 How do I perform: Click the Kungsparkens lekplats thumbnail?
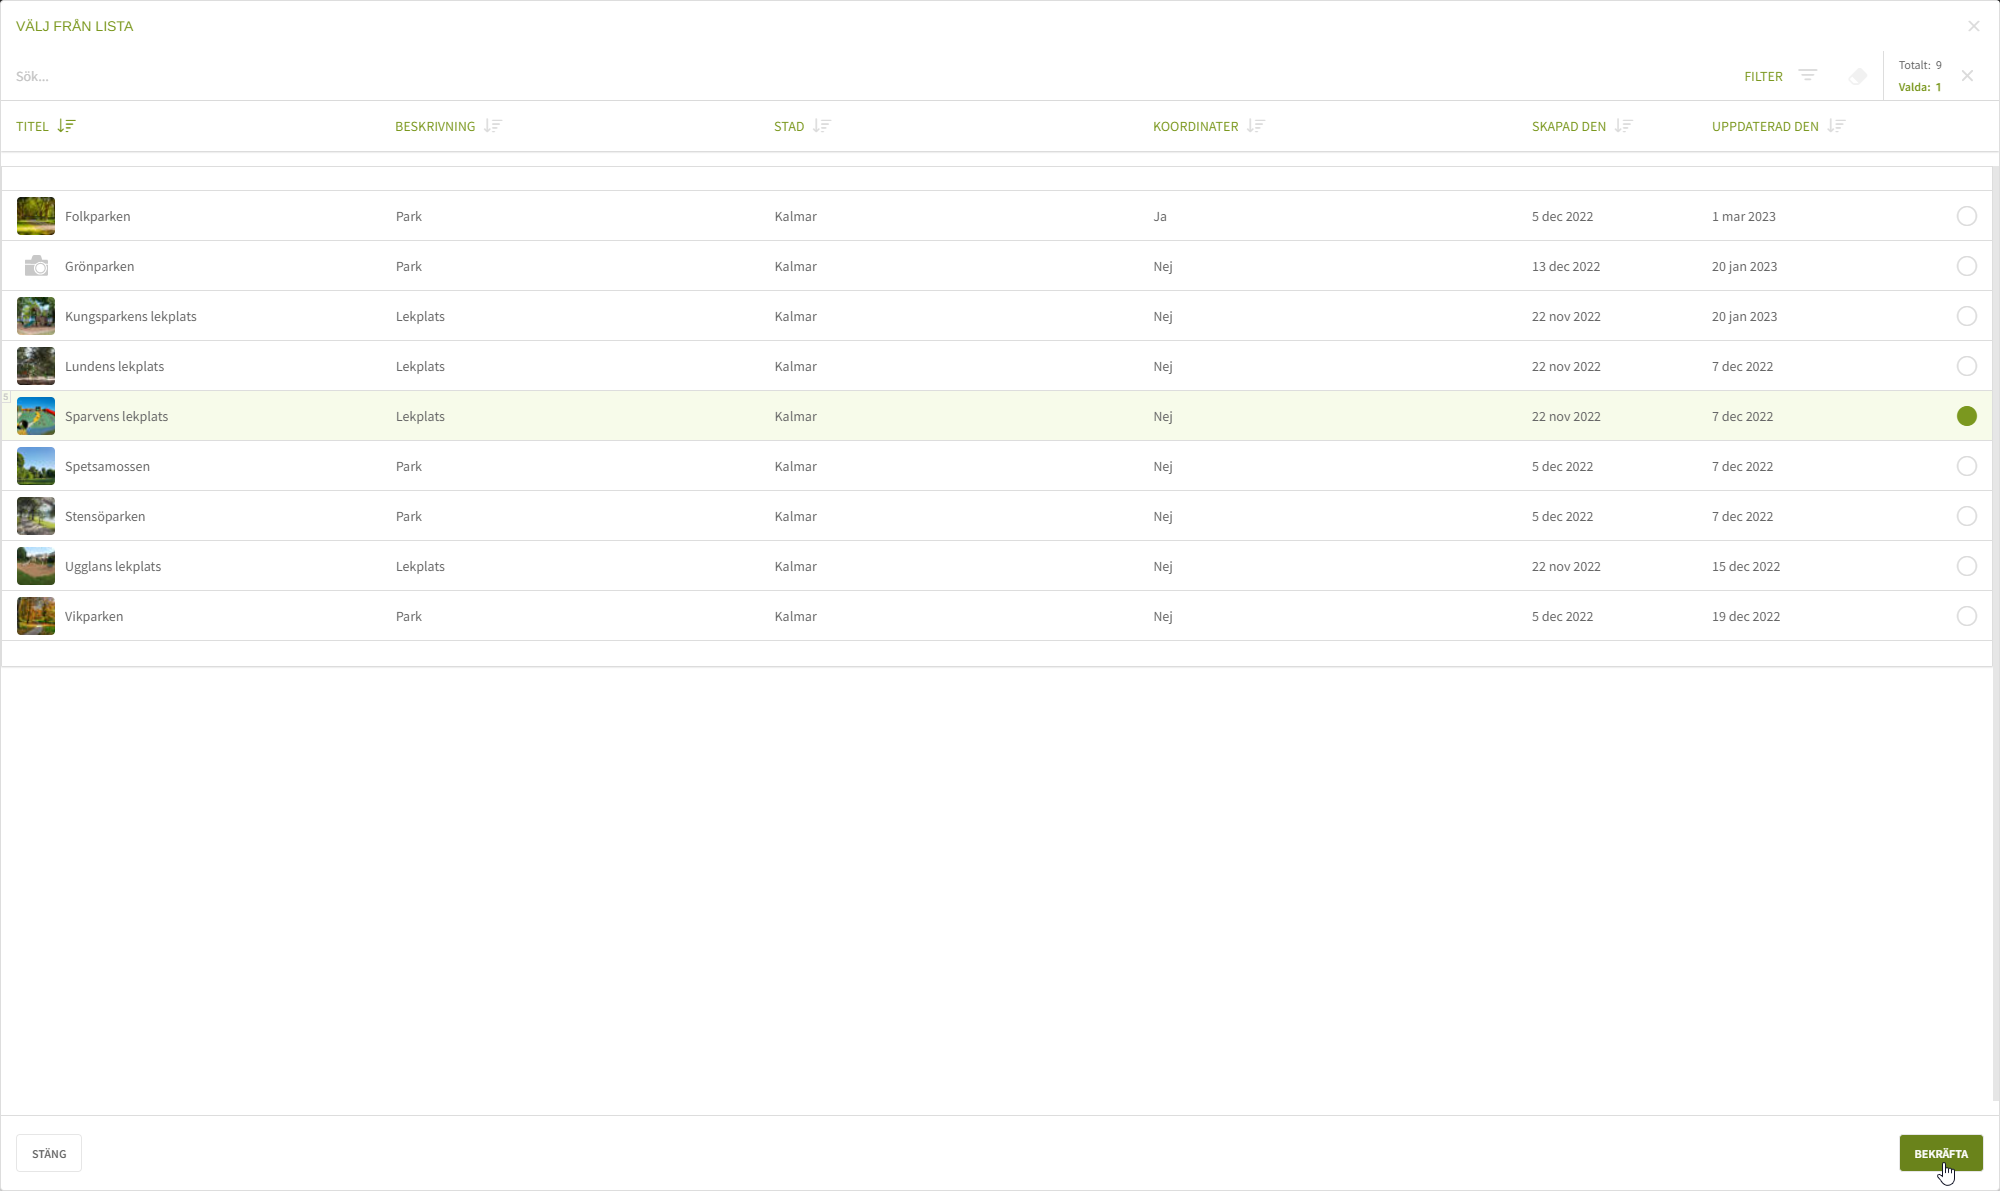tap(36, 316)
